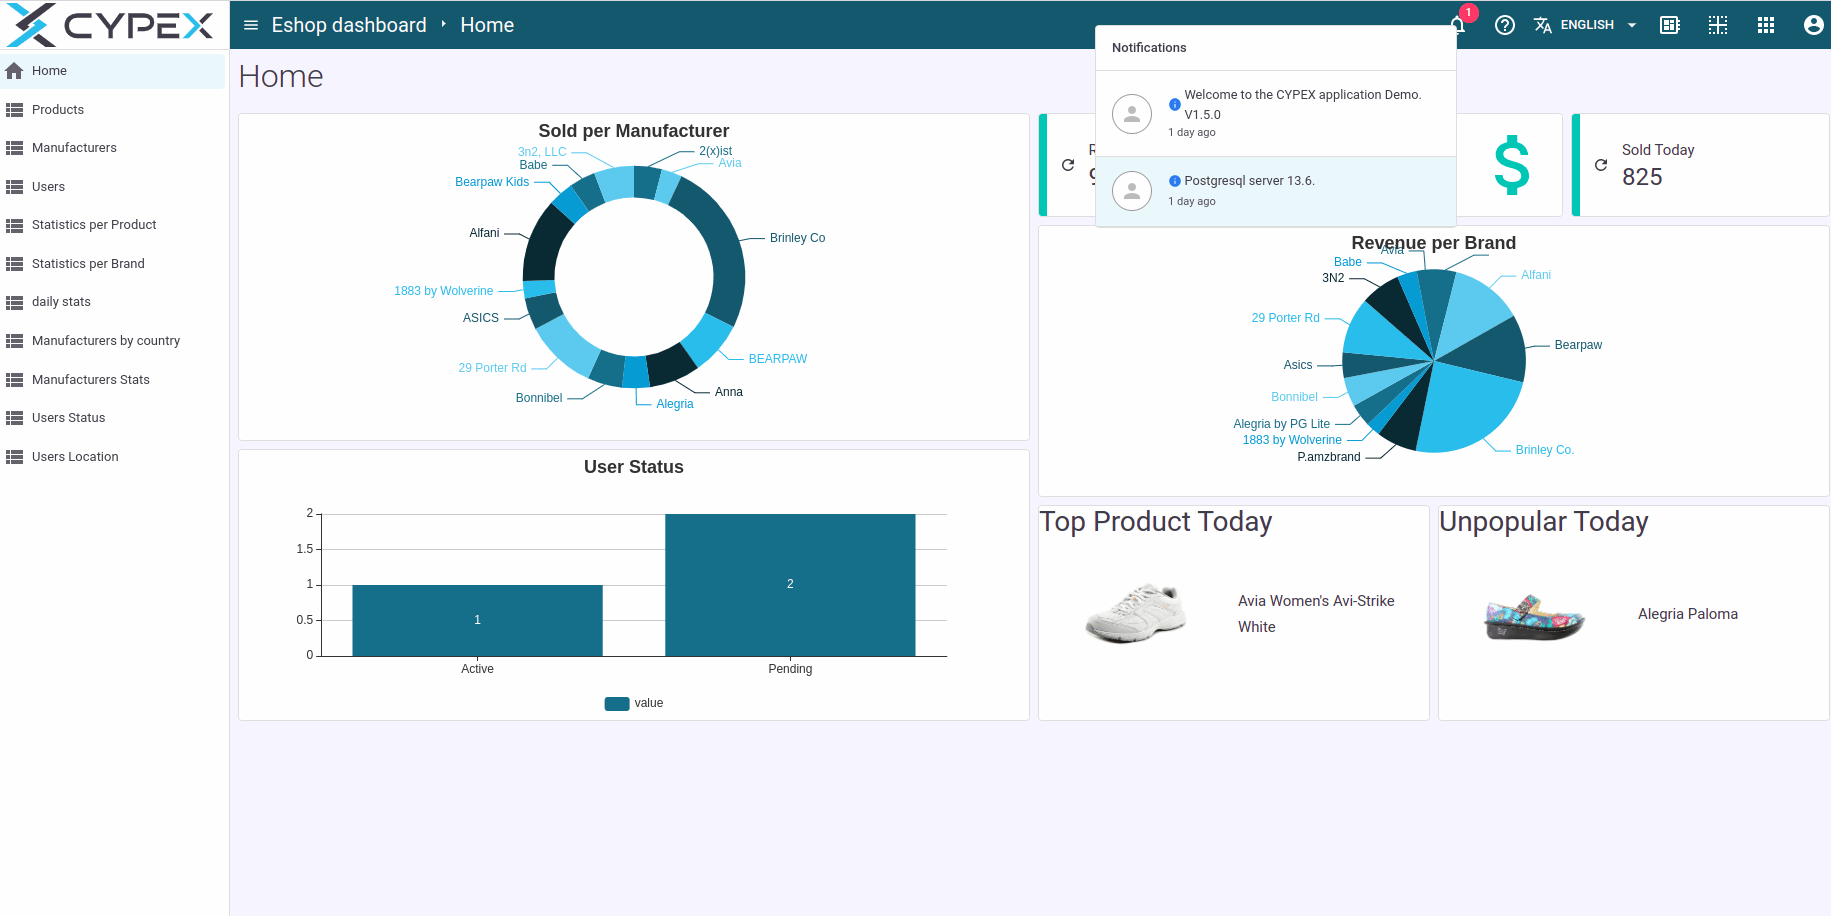Click the Pending bar in User Status chart
1831x916 pixels.
pos(790,585)
